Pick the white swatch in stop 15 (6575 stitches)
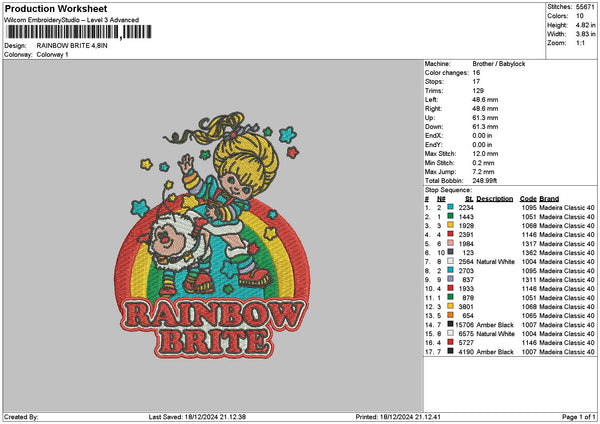600x424 pixels. click(450, 333)
